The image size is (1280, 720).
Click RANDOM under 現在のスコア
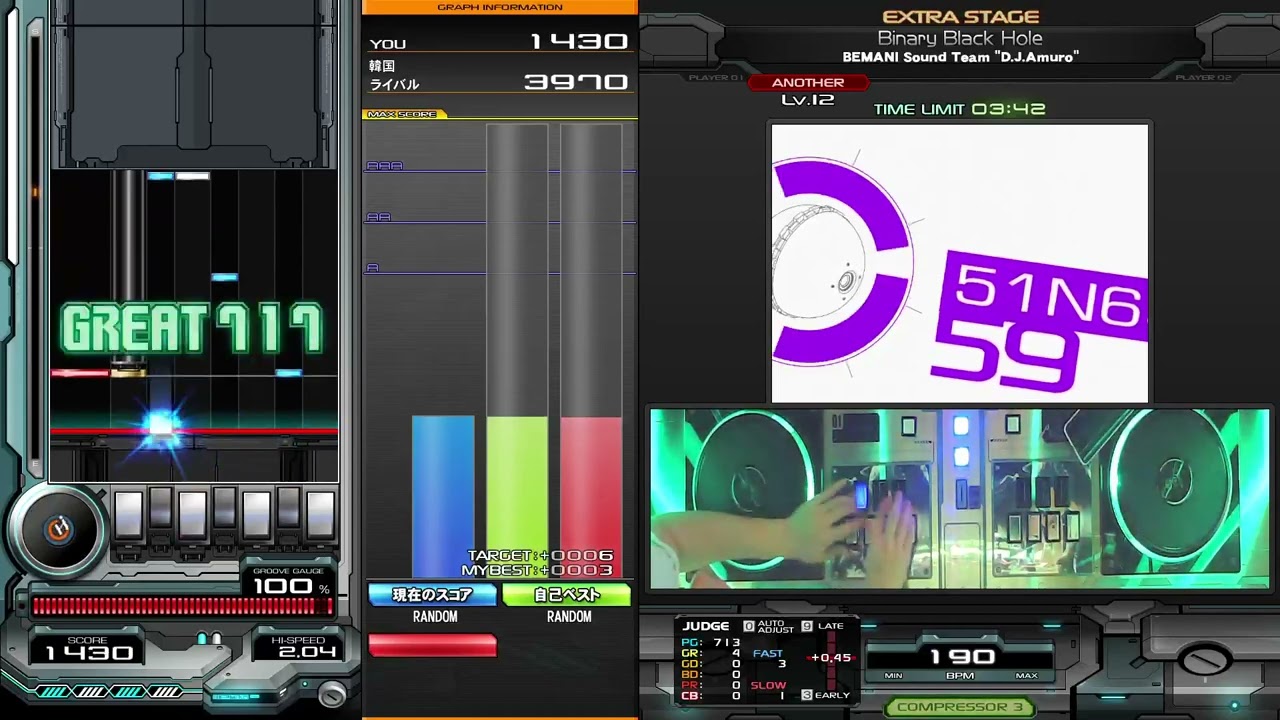click(x=435, y=617)
